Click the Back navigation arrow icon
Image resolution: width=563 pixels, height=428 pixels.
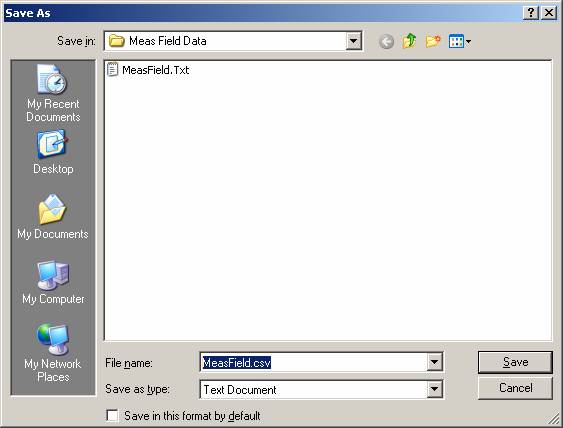387,42
